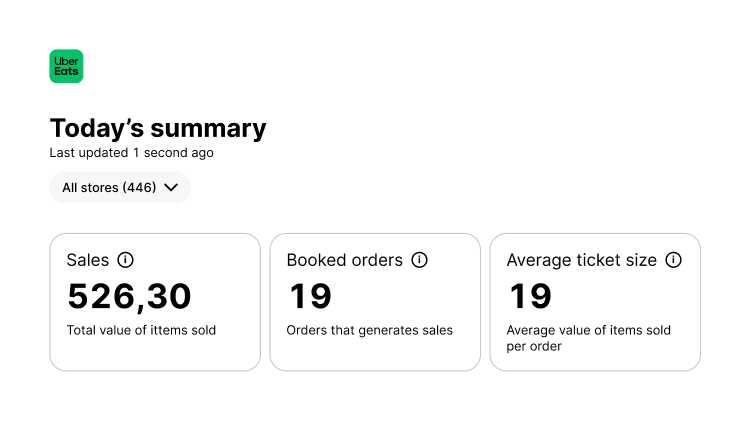The height and width of the screenshot is (422, 751).
Task: Click the 'Orders that generates sales' description
Action: (x=369, y=330)
